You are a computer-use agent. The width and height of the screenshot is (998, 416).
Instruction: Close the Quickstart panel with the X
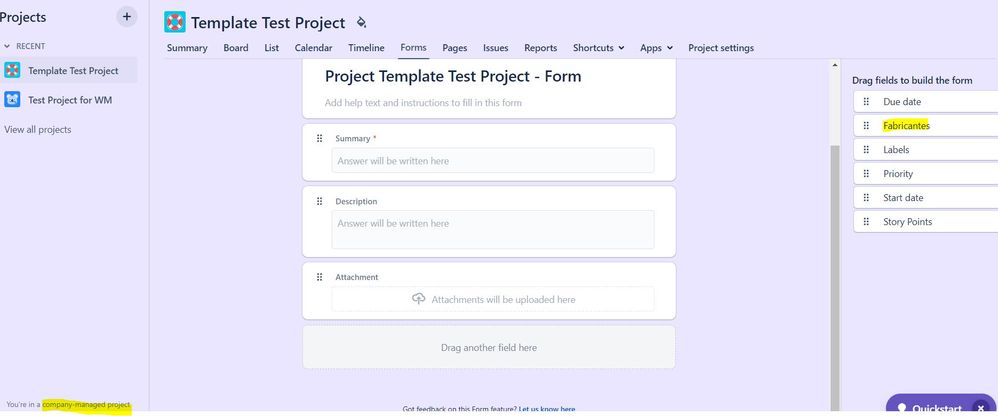[981, 408]
